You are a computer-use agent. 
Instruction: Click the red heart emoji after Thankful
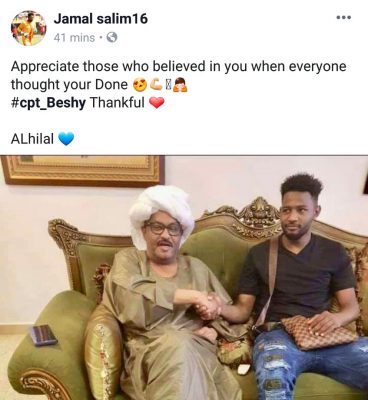(156, 103)
